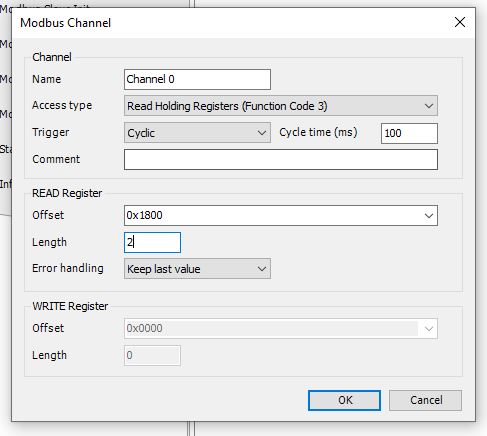The height and width of the screenshot is (436, 487).
Task: Click the Cycle time field showing 100
Action: coord(409,133)
